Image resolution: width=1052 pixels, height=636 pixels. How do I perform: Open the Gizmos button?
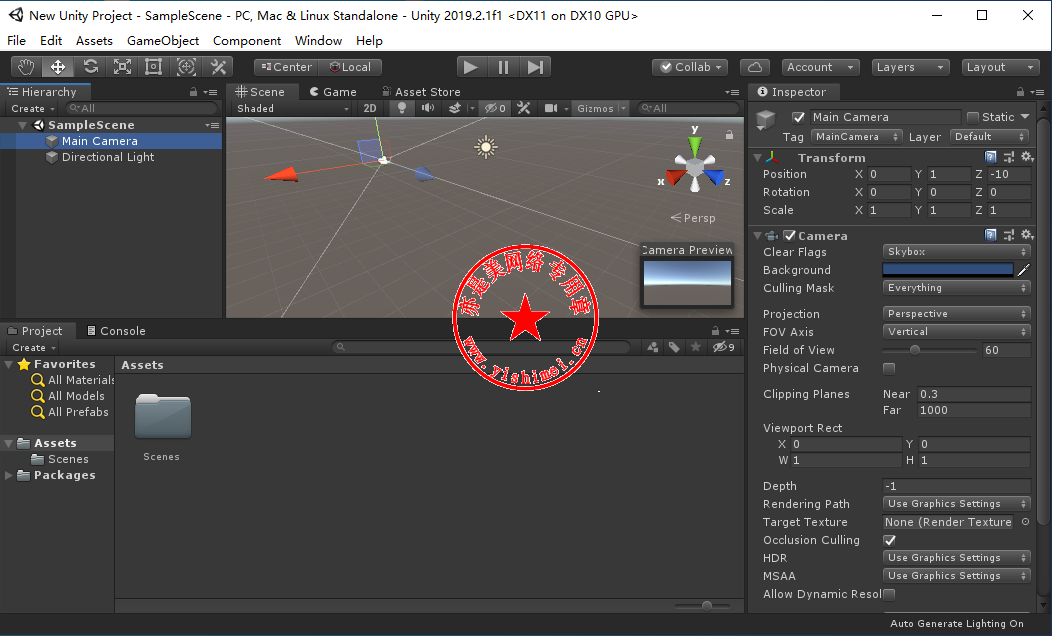[602, 108]
